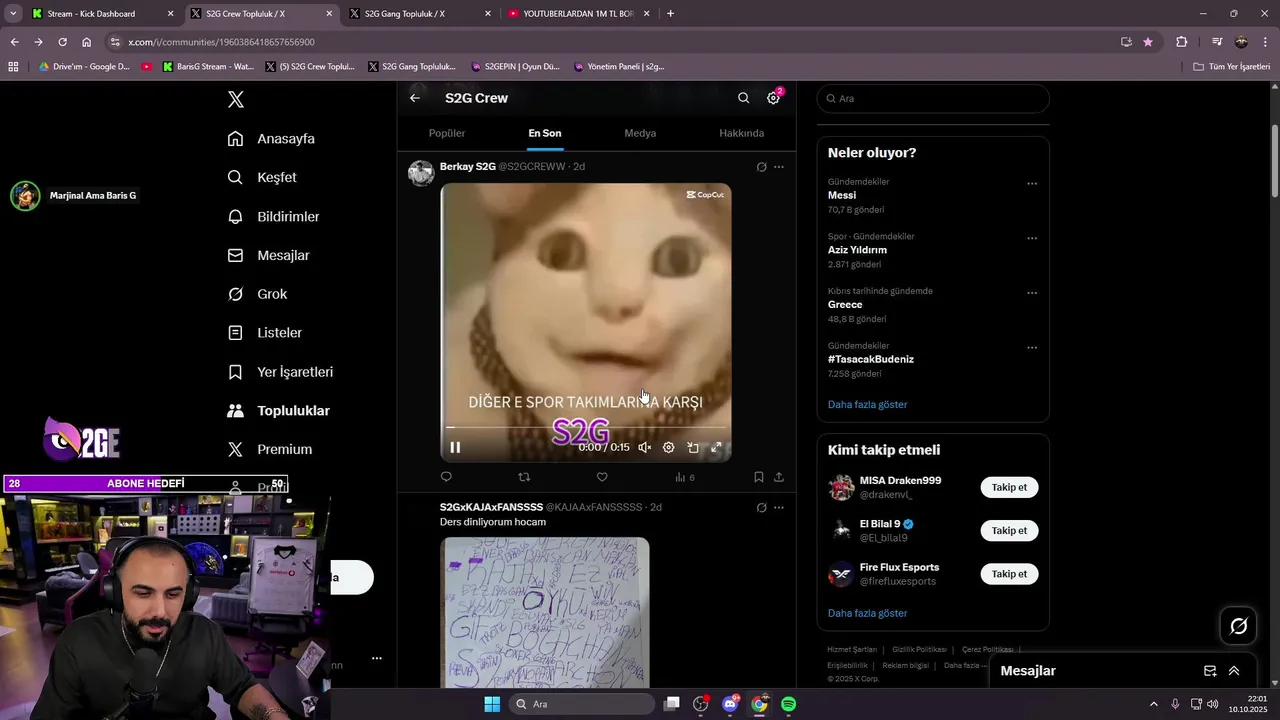Pause the video playback
This screenshot has width=1280, height=720.
[455, 448]
